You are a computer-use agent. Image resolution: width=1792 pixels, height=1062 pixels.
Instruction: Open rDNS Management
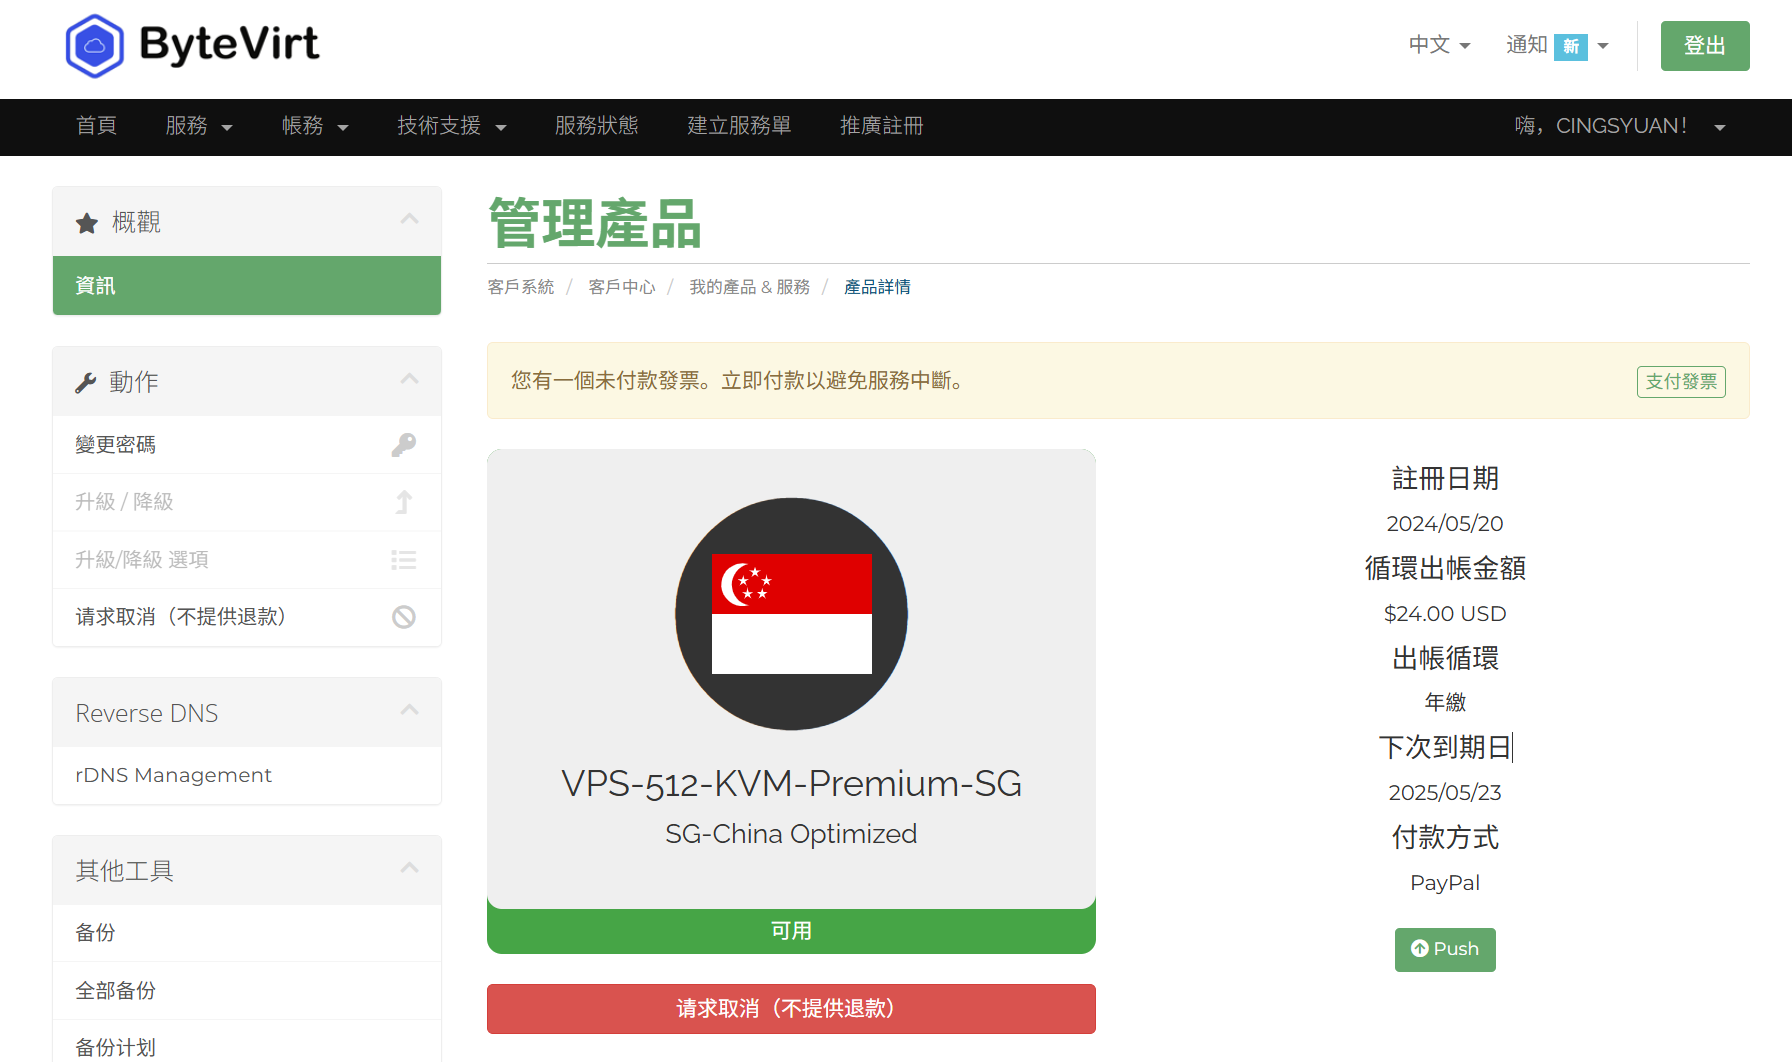[173, 775]
